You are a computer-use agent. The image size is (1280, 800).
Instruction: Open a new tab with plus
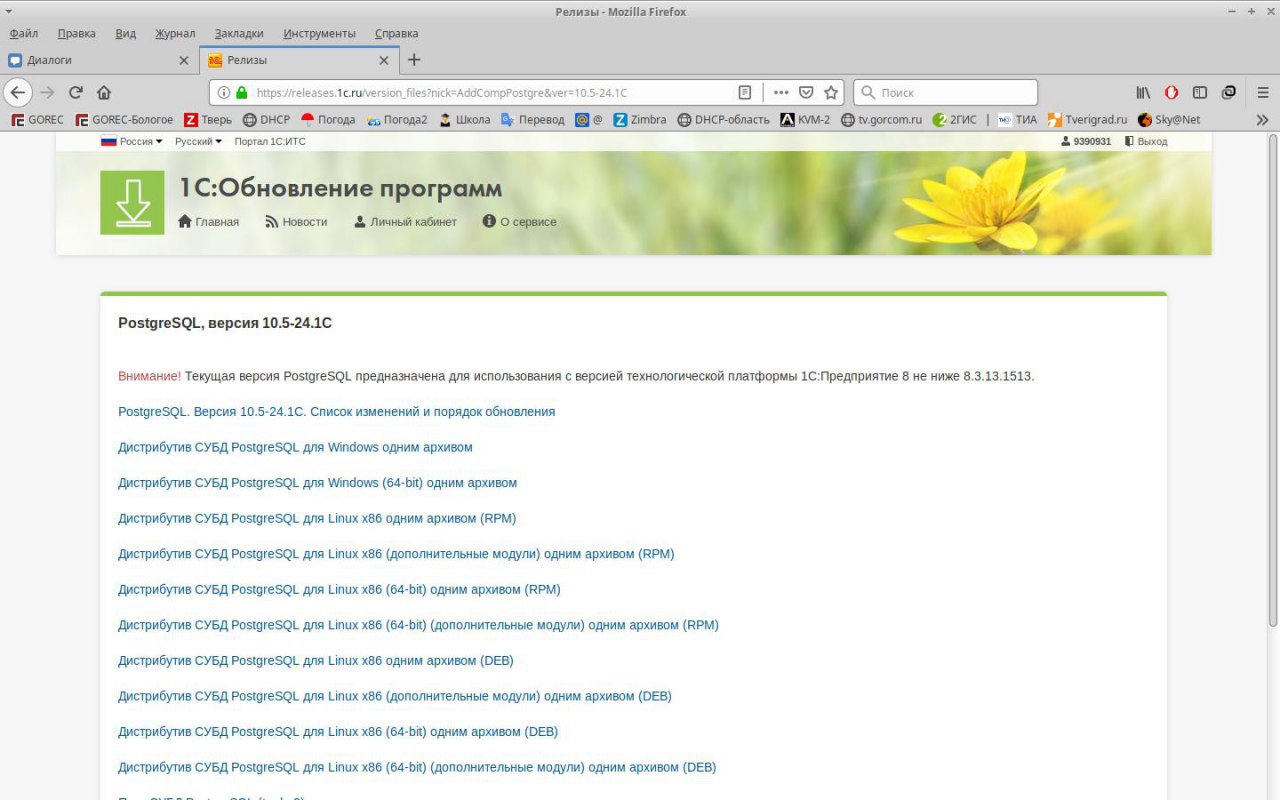tap(414, 60)
